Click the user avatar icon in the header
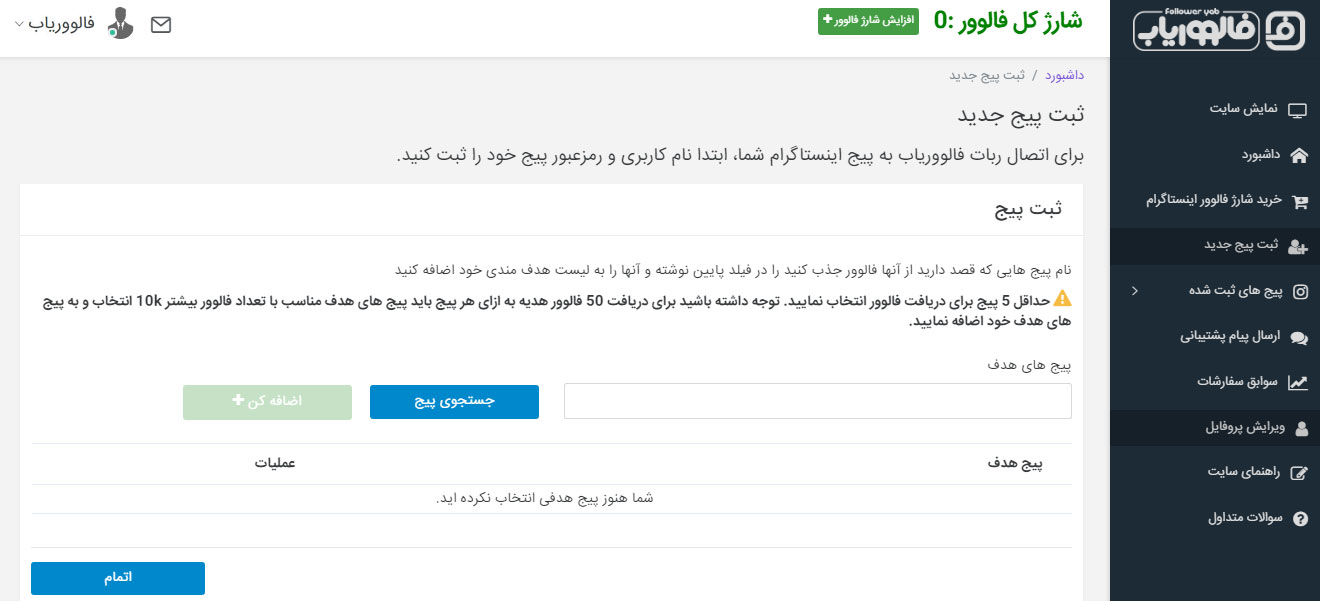This screenshot has width=1320, height=602. pyautogui.click(x=120, y=23)
